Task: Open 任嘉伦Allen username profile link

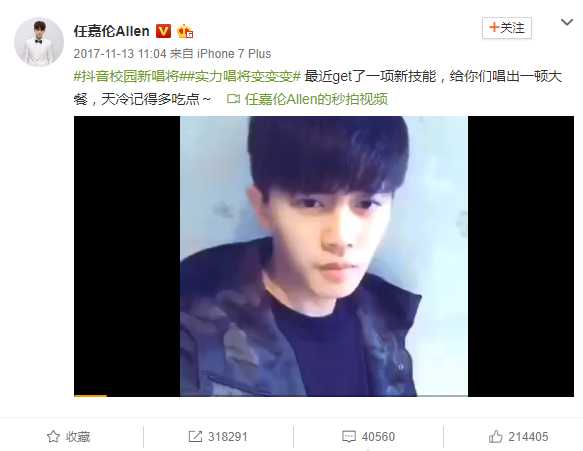Action: 112,31
